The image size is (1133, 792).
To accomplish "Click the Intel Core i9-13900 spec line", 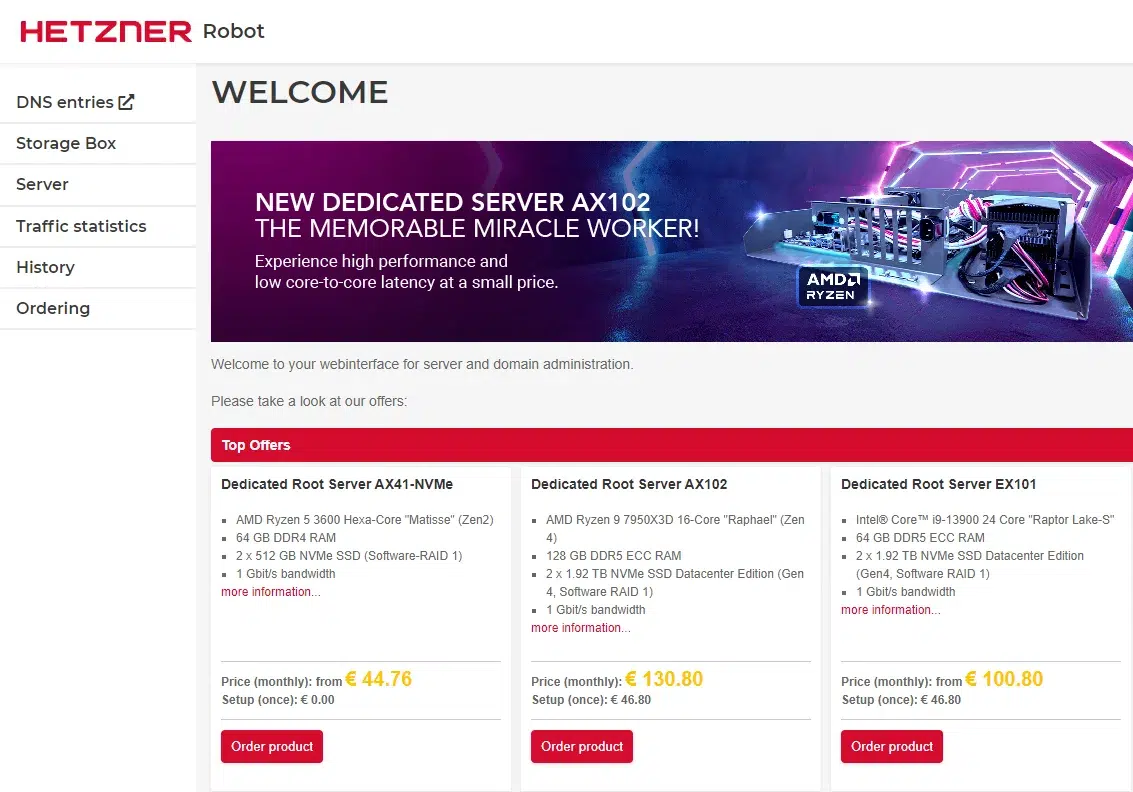I will [x=985, y=520].
